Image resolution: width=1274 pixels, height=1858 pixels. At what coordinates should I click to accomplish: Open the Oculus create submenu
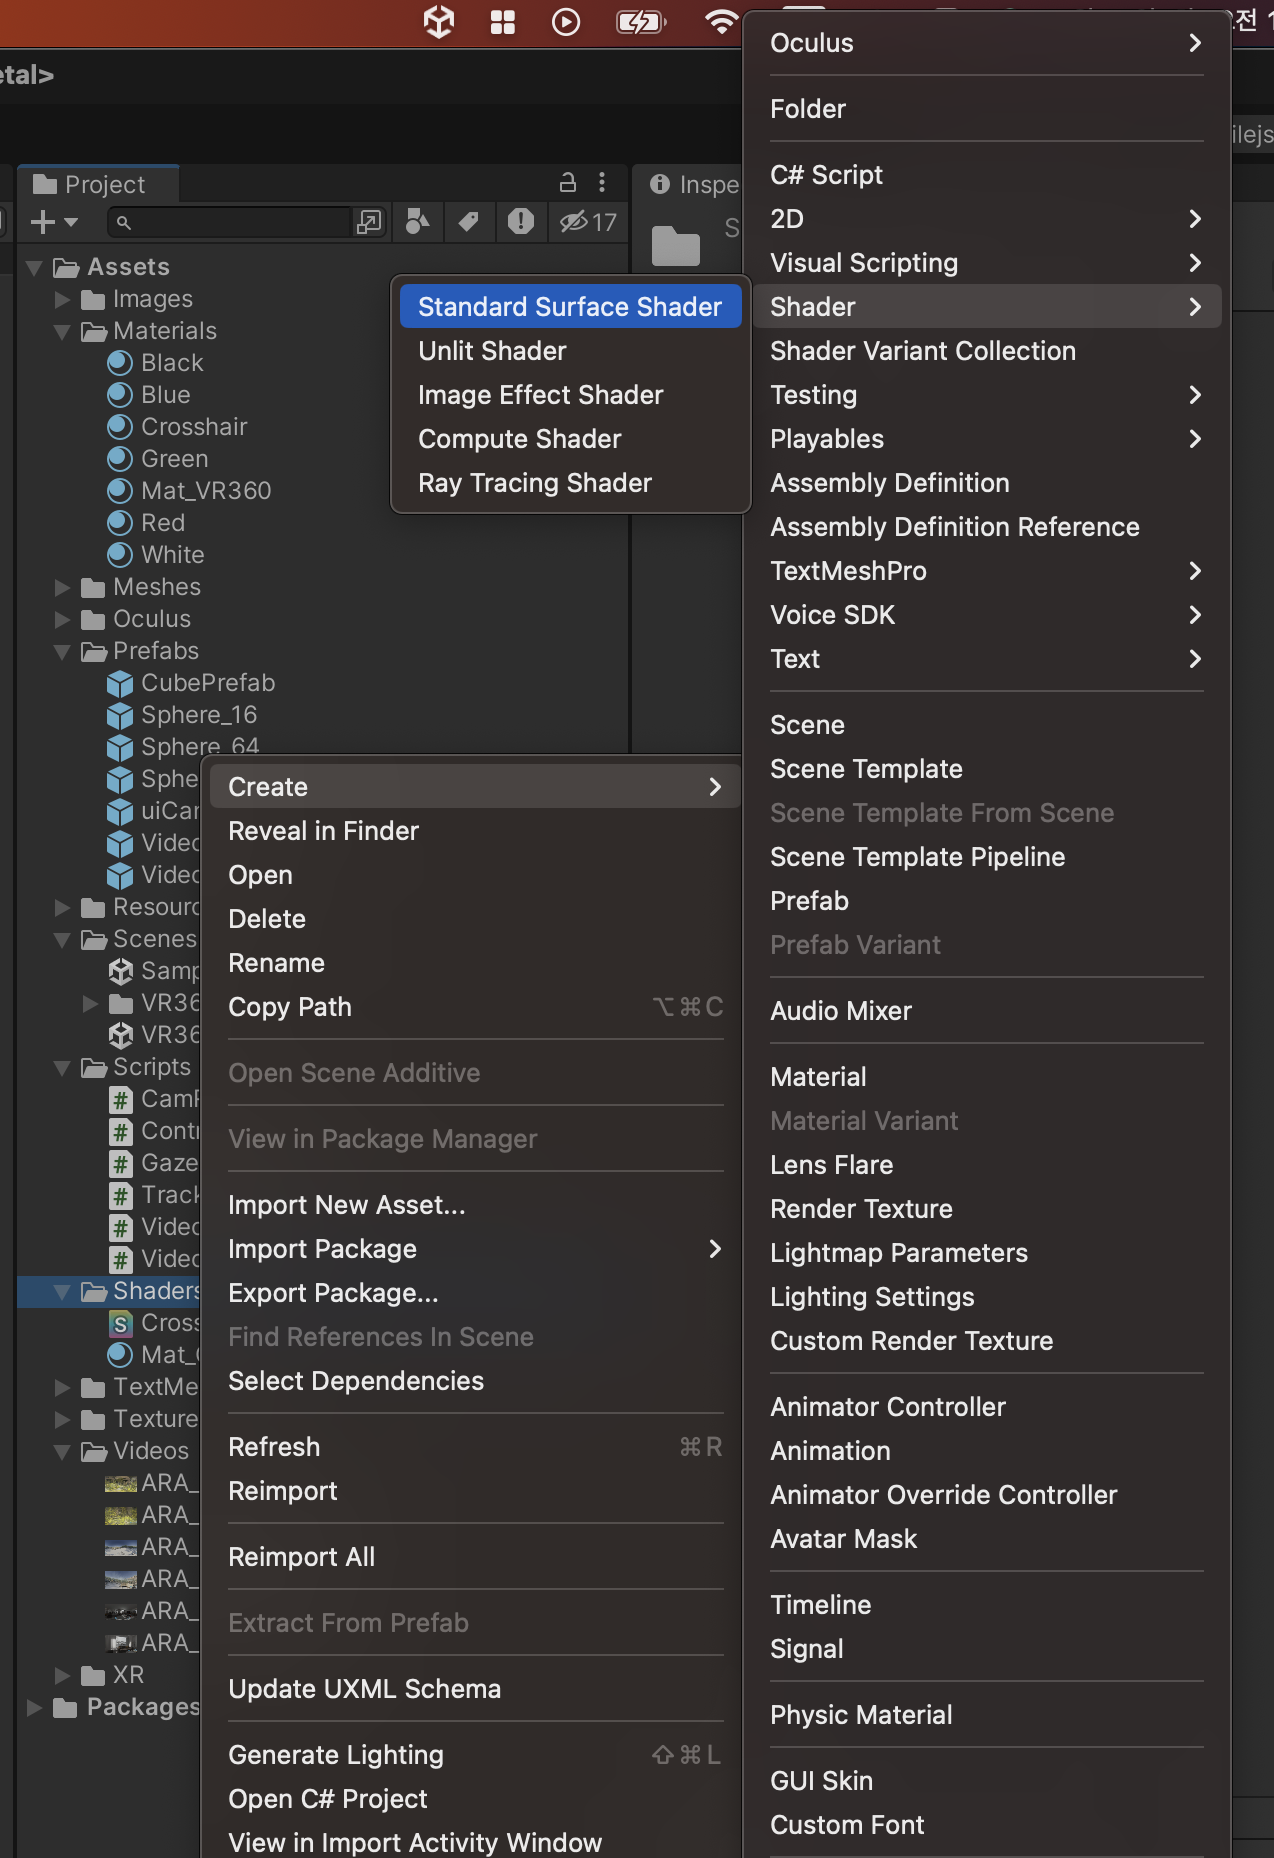click(986, 43)
